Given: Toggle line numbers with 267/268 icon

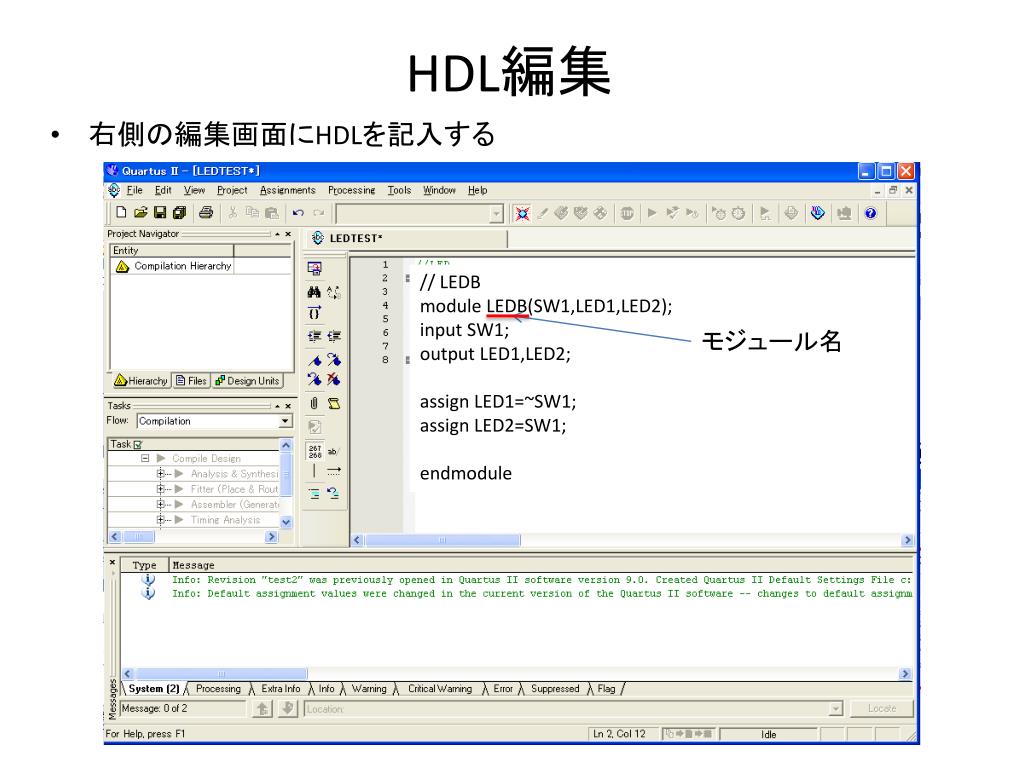Looking at the screenshot, I should pos(315,451).
